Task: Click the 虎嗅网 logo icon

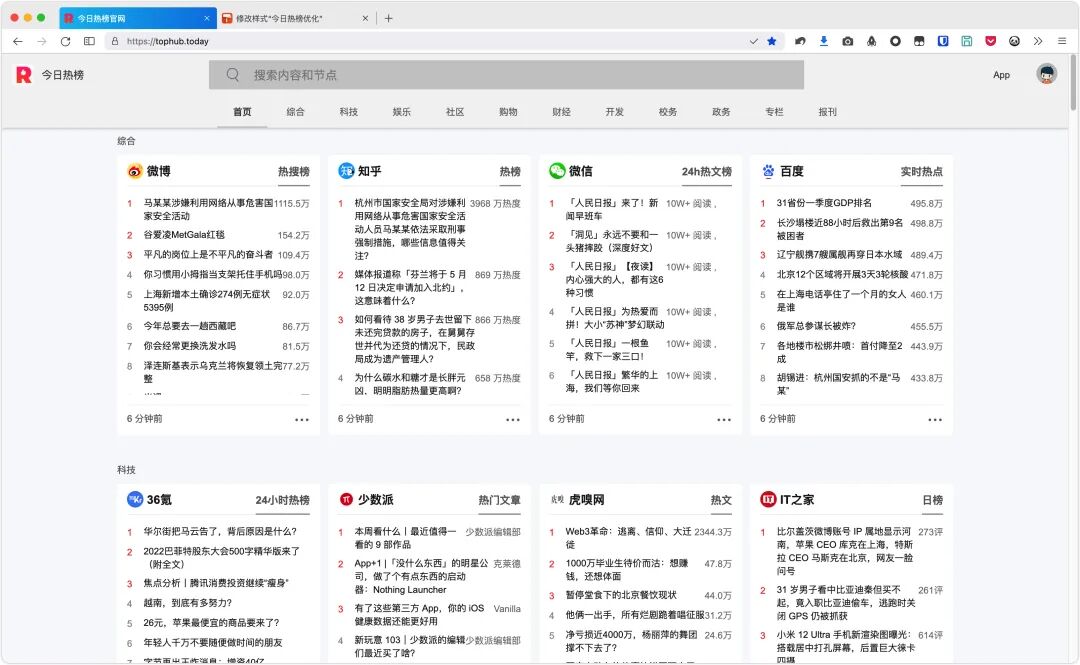Action: [557, 500]
